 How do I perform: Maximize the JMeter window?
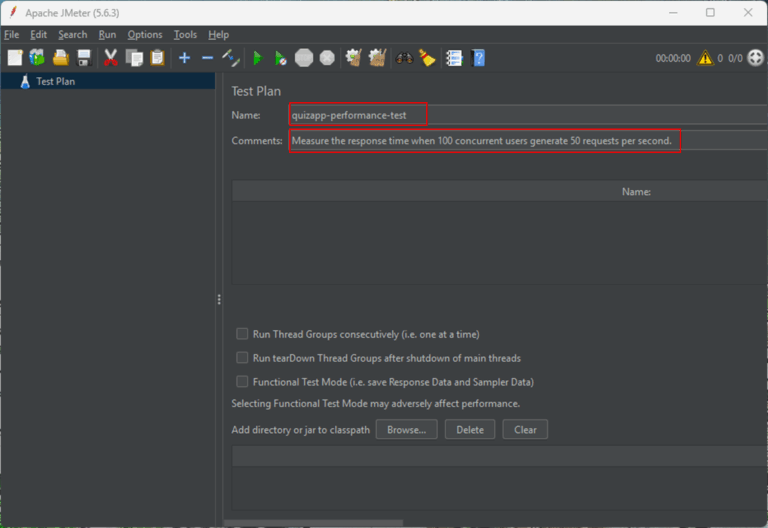(710, 12)
